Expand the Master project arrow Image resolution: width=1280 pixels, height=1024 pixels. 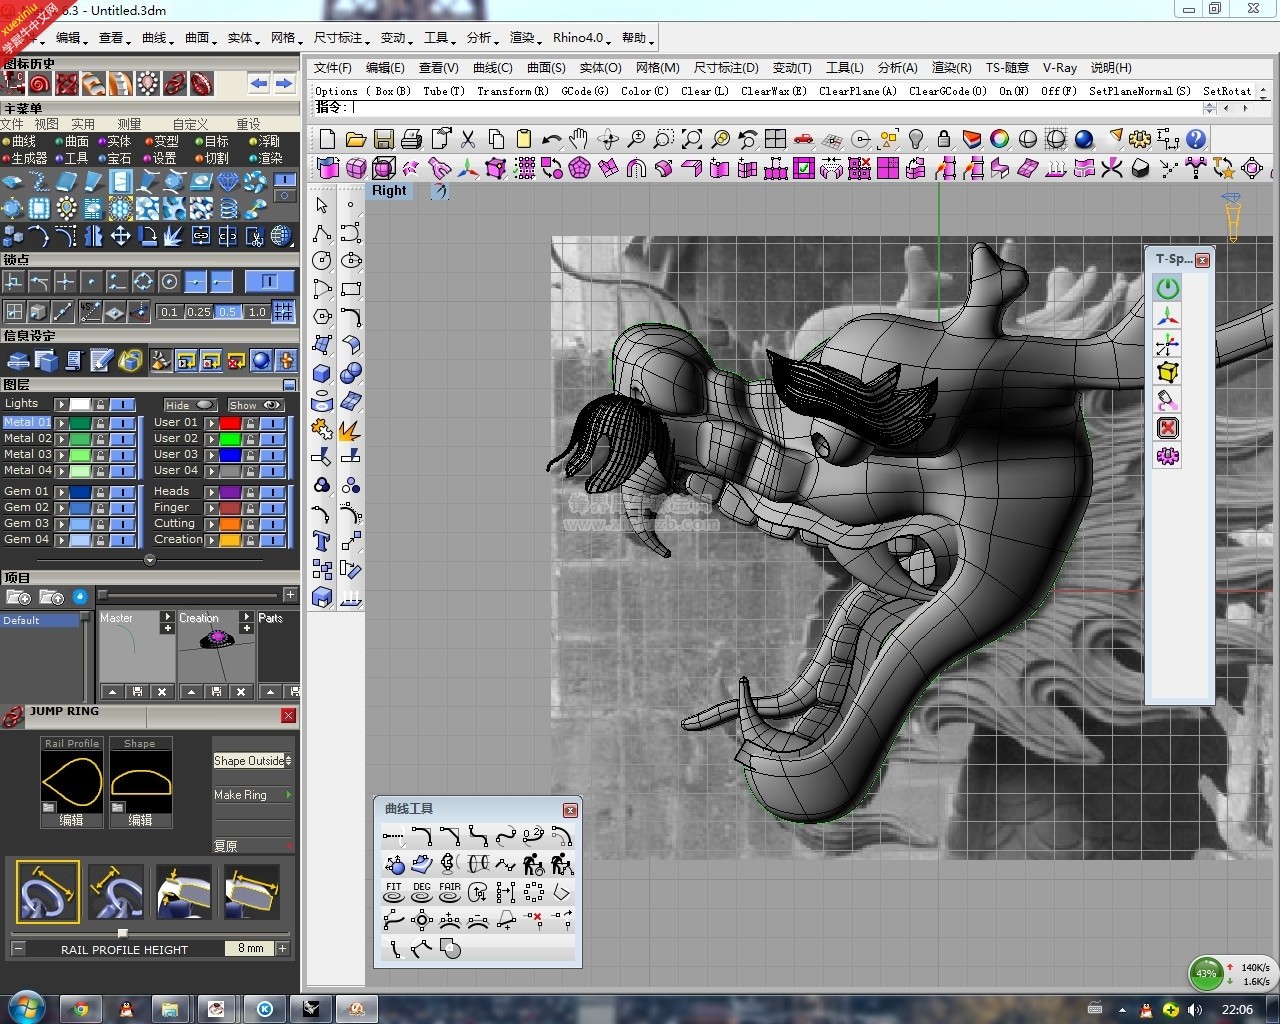[x=167, y=617]
